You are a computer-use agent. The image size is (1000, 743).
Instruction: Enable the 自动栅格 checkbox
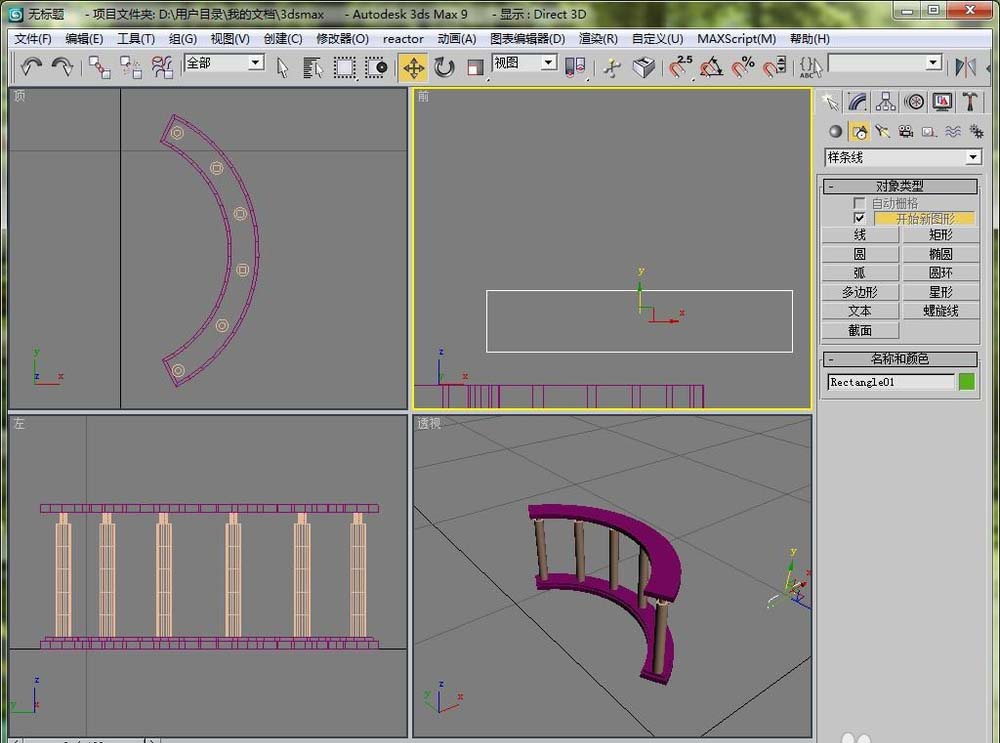[859, 203]
